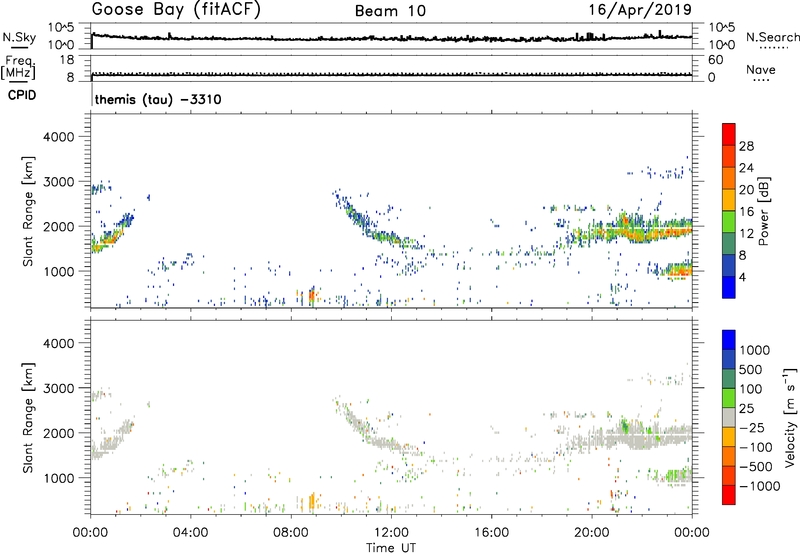800x554 pixels.
Task: Click the 'Goose Bay (fitACF)' title text
Action: pos(176,10)
